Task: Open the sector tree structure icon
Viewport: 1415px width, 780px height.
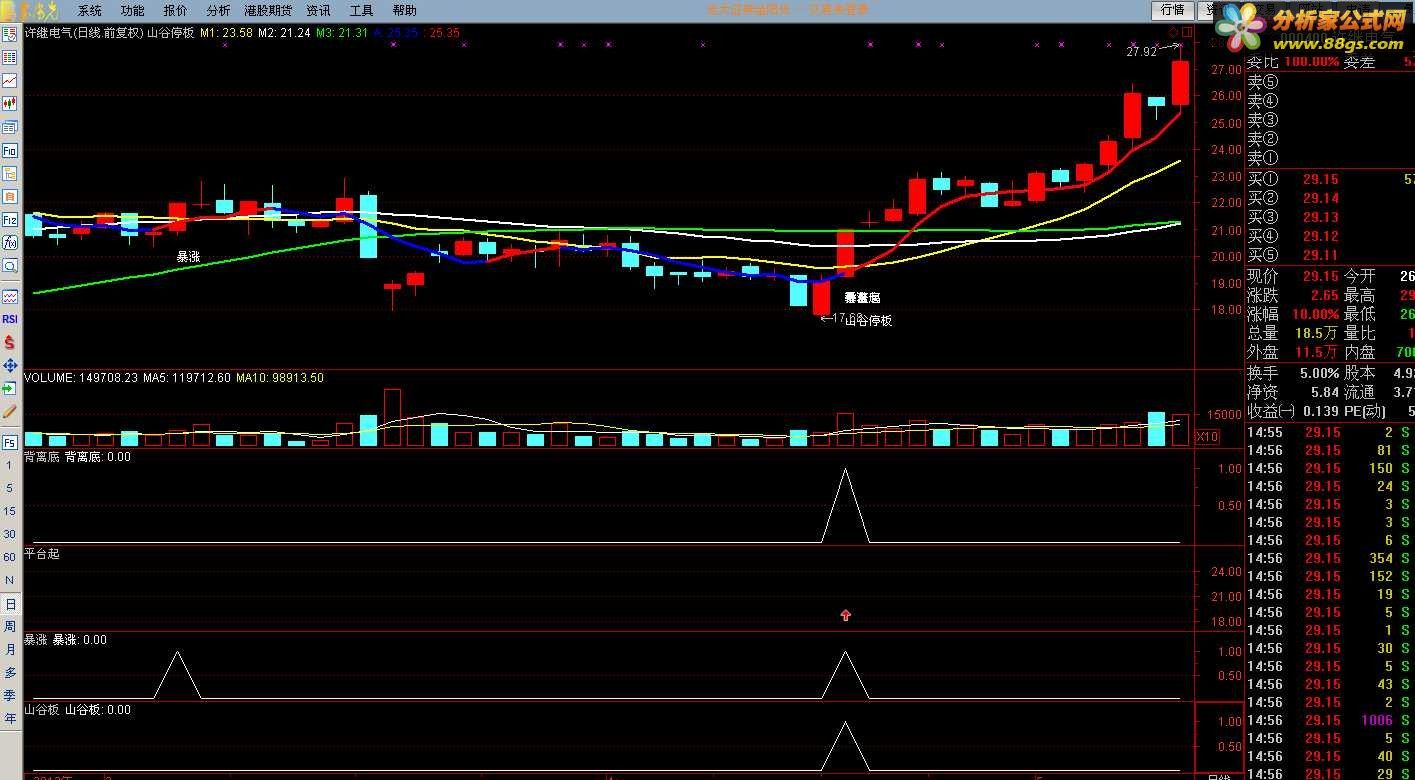Action: point(10,173)
